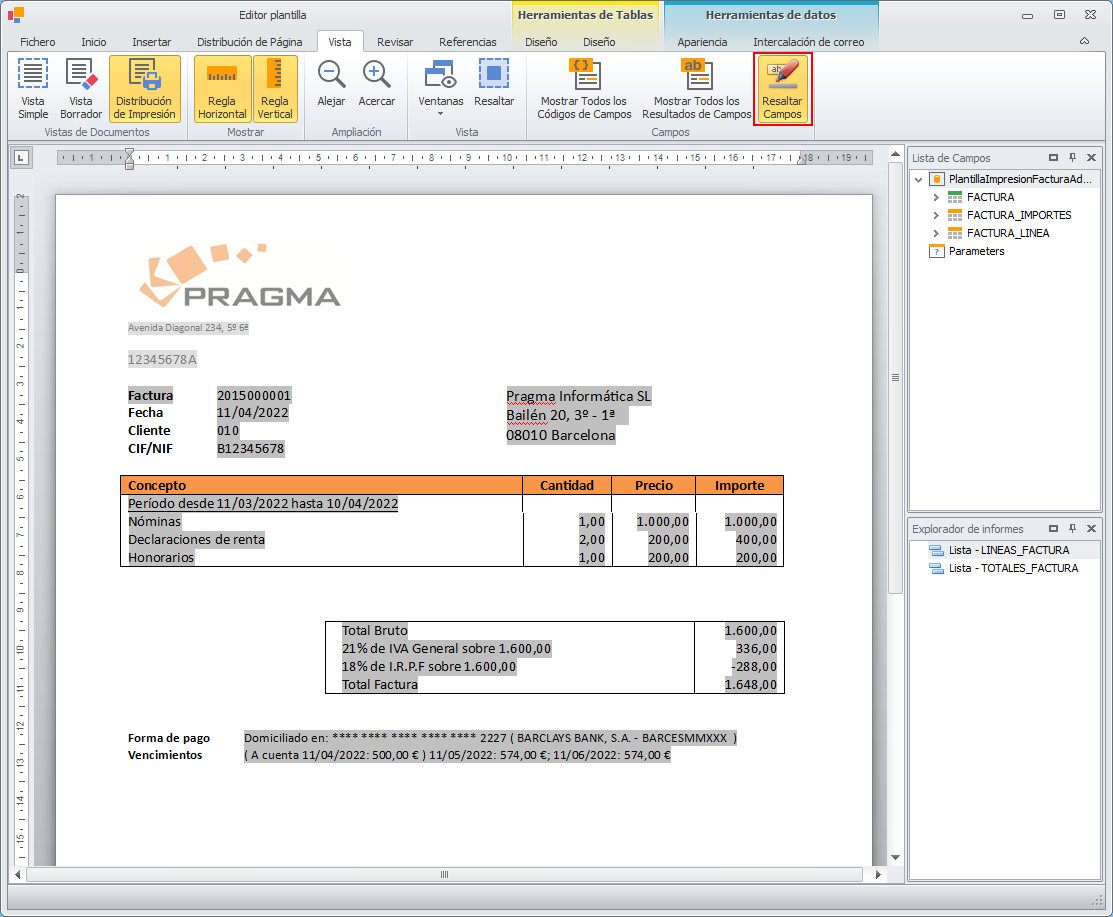Viewport: 1113px width, 917px height.
Task: Open the Distribución de Página tab
Action: click(x=249, y=42)
